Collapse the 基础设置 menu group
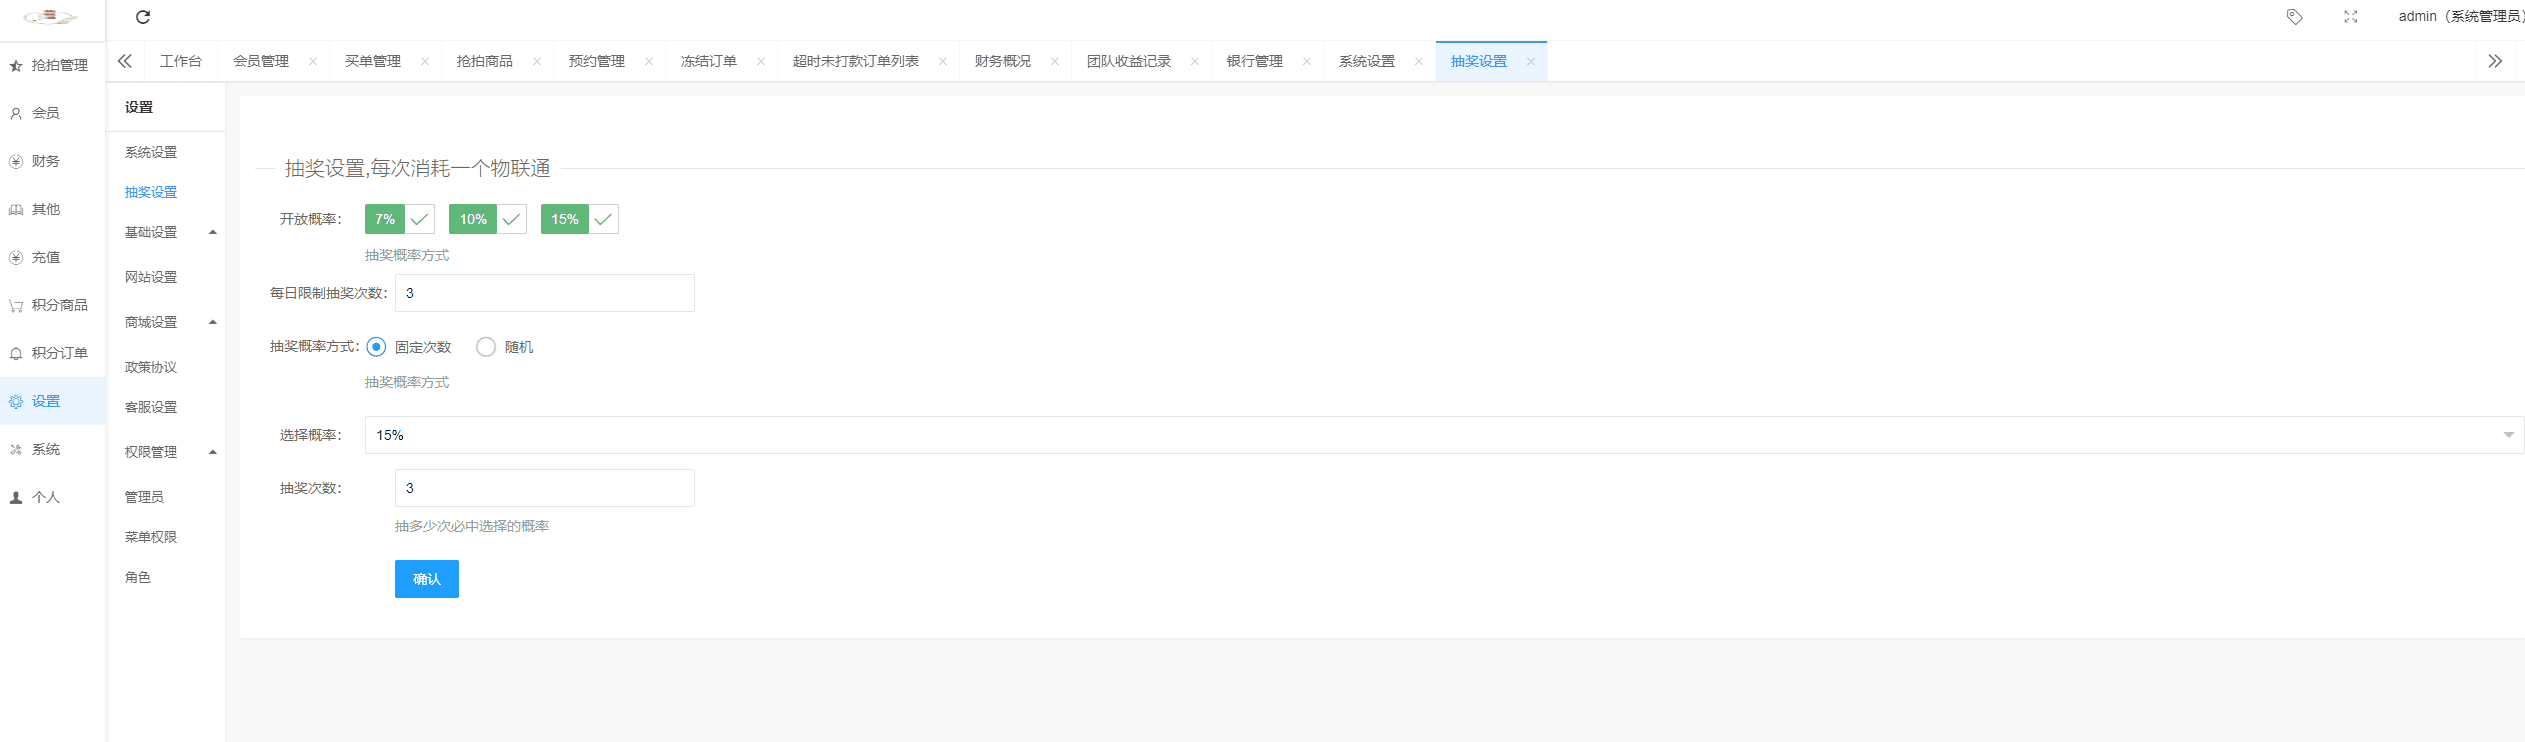This screenshot has height=742, width=2525. pyautogui.click(x=165, y=232)
